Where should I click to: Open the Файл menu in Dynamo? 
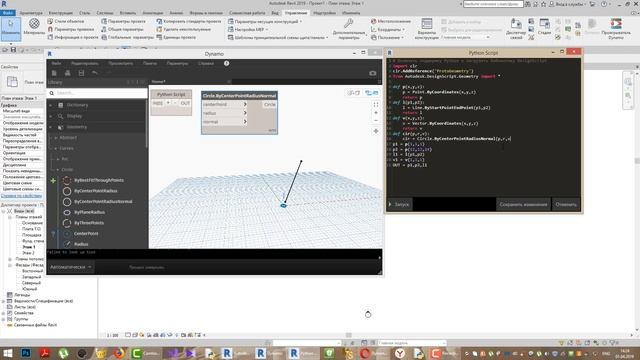point(57,64)
